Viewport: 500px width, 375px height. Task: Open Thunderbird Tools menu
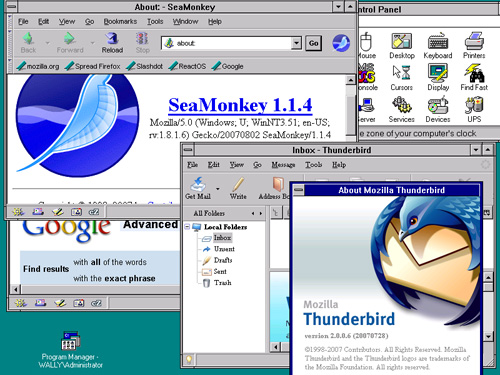[x=314, y=165]
